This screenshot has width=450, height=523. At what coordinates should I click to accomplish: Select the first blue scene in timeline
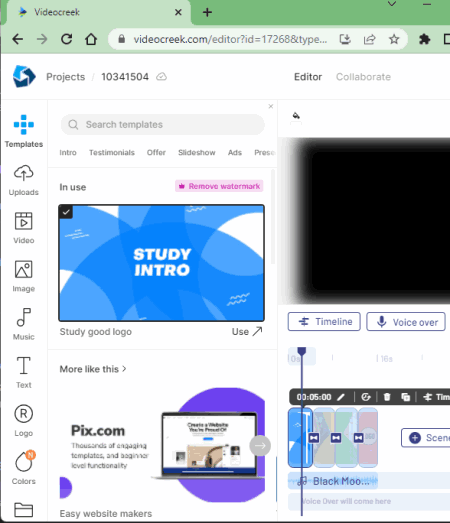click(x=300, y=437)
